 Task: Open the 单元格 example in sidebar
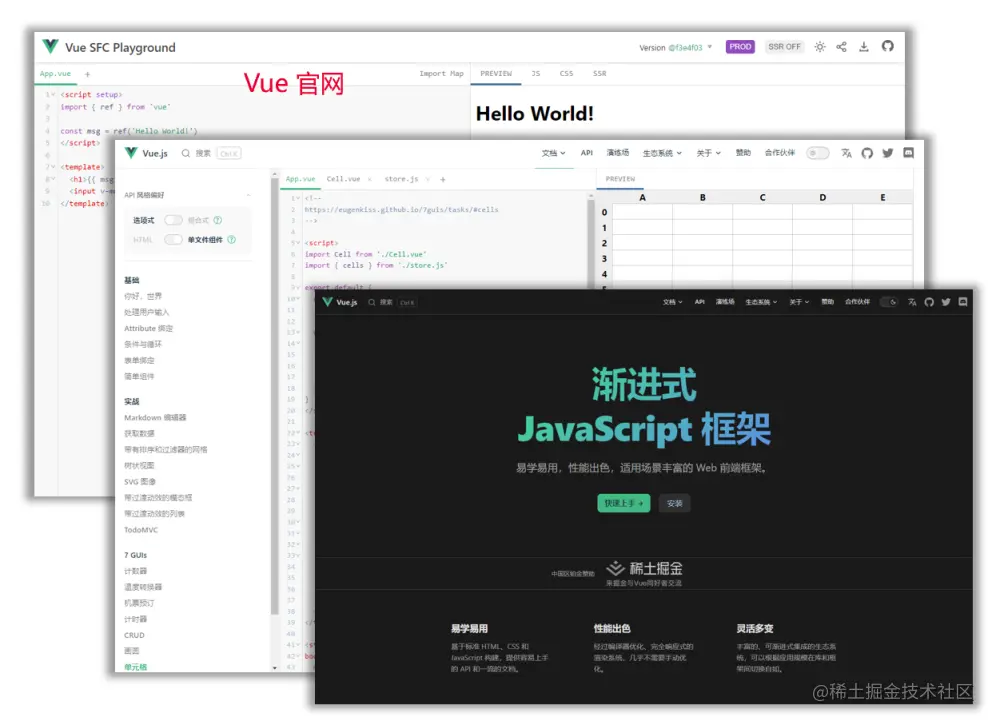(x=135, y=667)
